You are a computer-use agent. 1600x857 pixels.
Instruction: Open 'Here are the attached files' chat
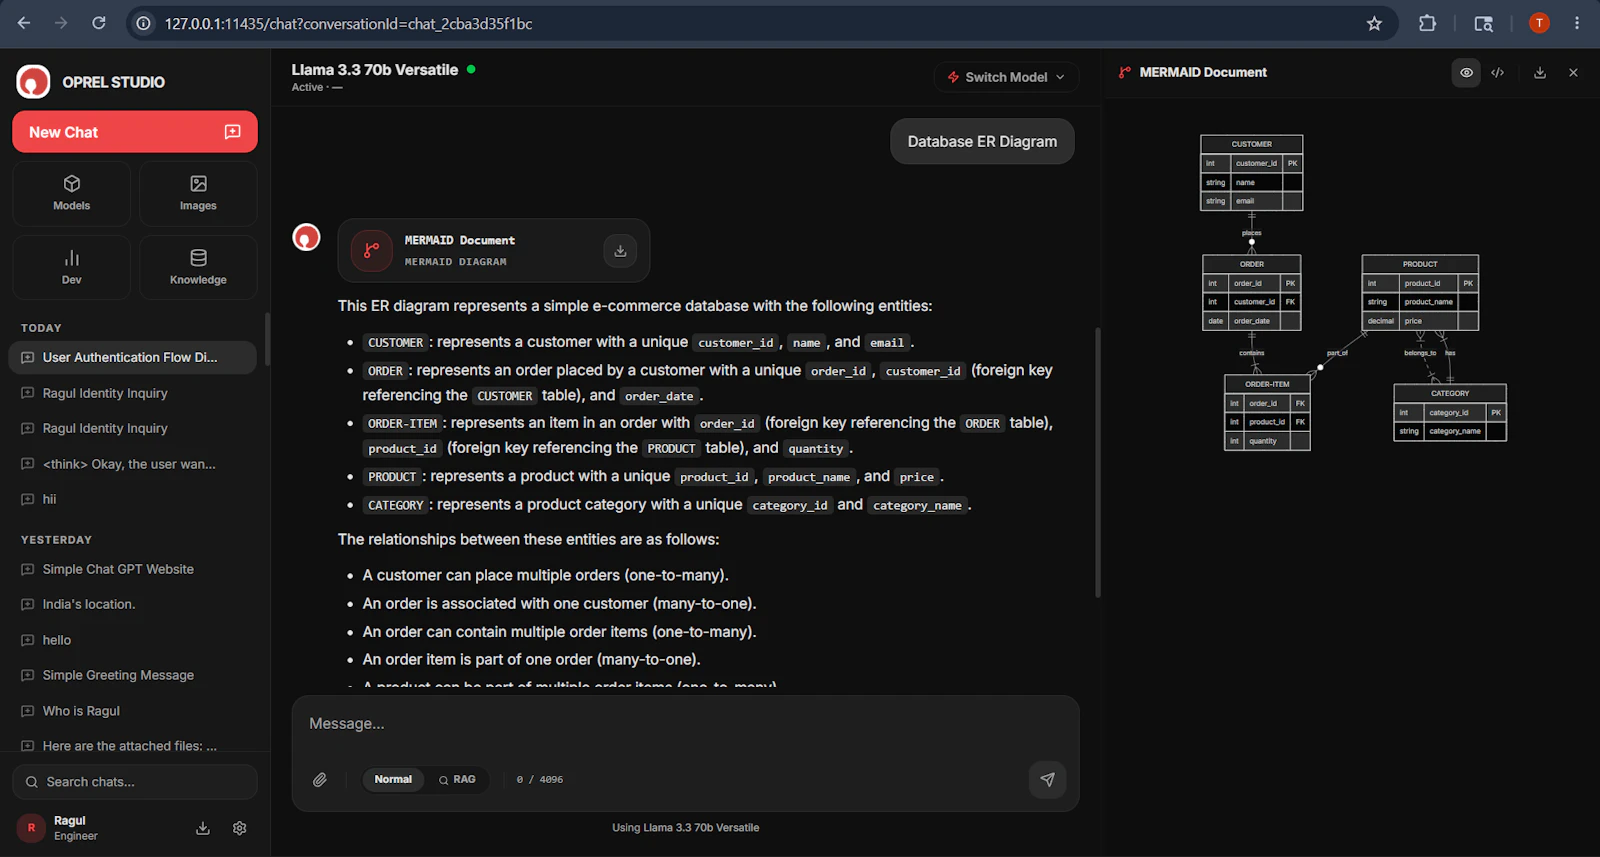point(132,746)
